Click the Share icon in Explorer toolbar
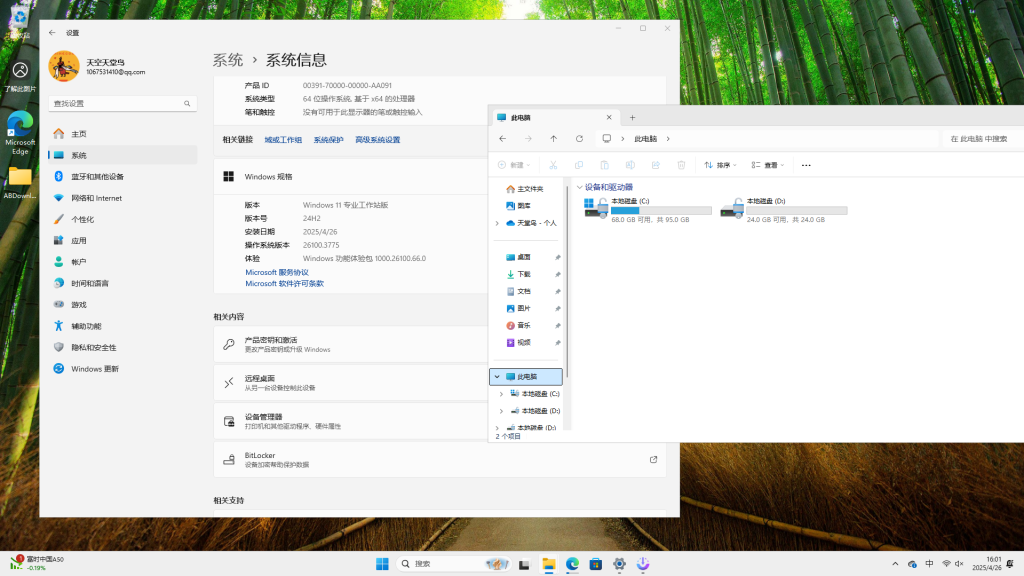Image resolution: width=1024 pixels, height=576 pixels. pos(655,165)
